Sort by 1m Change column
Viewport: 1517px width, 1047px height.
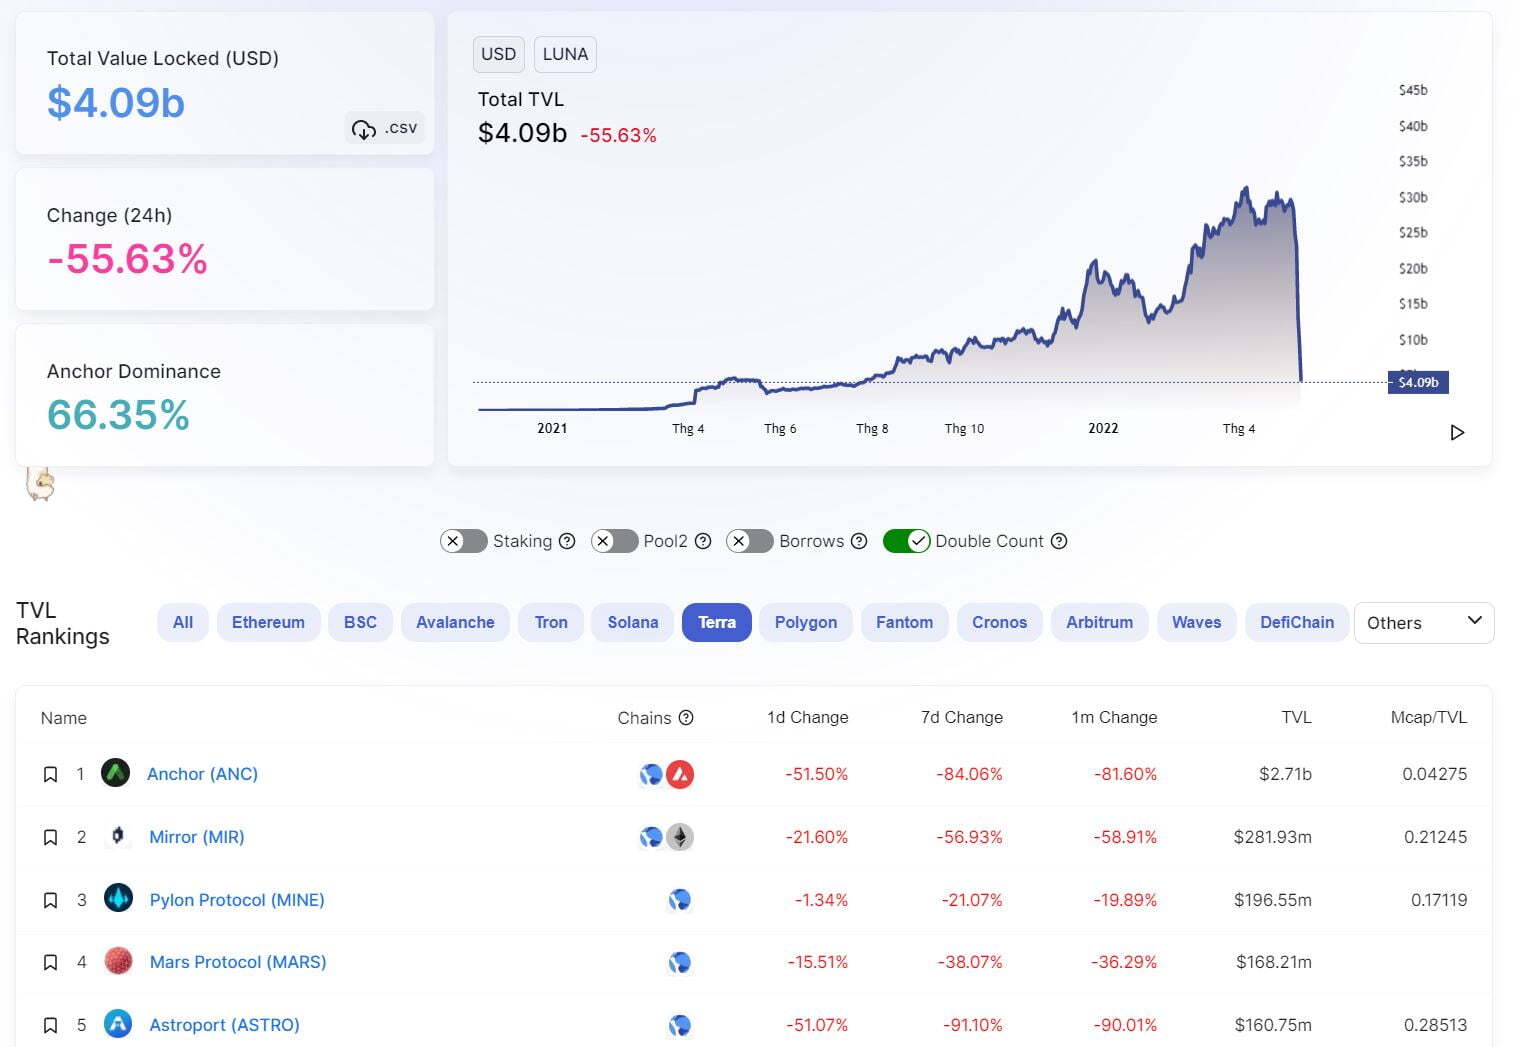[1114, 718]
